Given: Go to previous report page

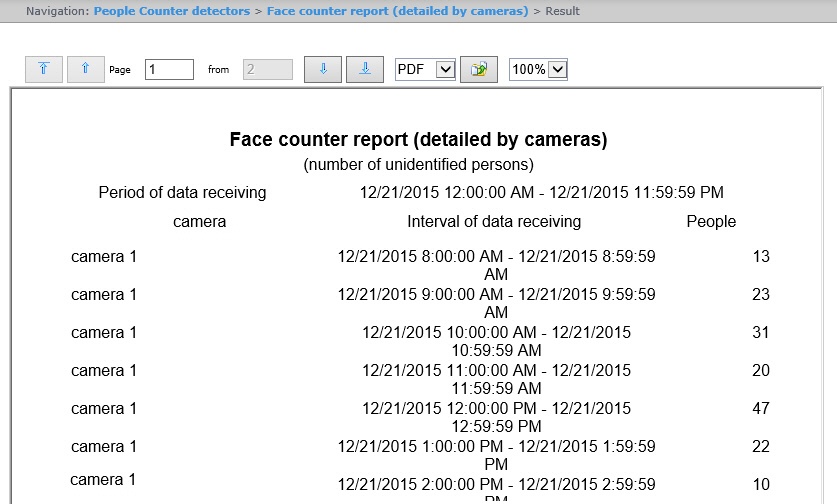Looking at the screenshot, I should point(86,70).
